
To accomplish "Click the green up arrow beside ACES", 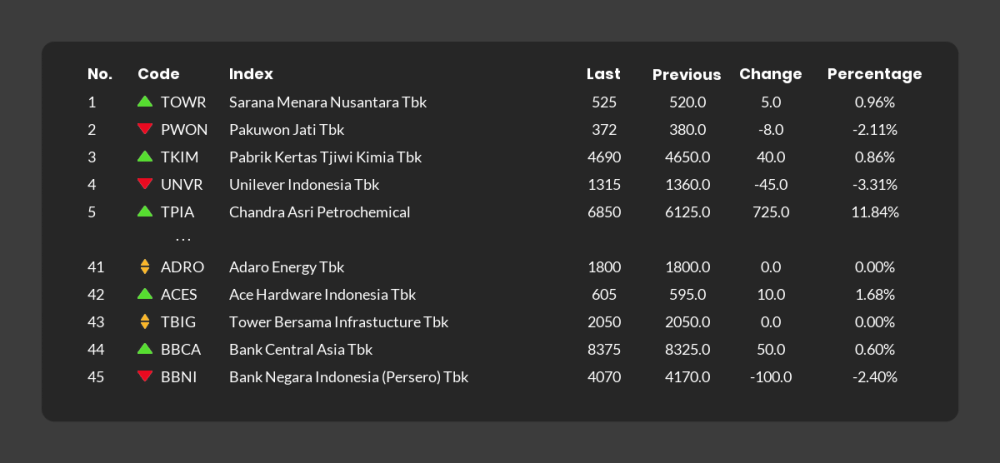I will 145,293.
